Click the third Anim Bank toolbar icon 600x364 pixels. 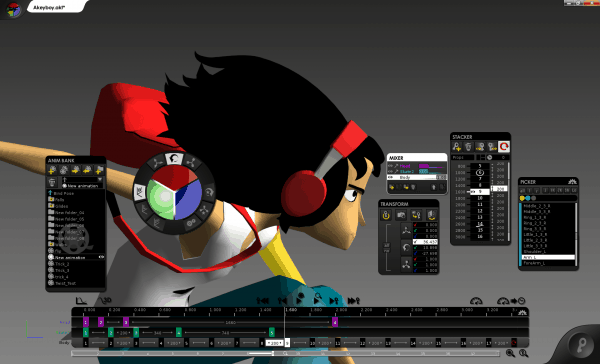tap(76, 170)
